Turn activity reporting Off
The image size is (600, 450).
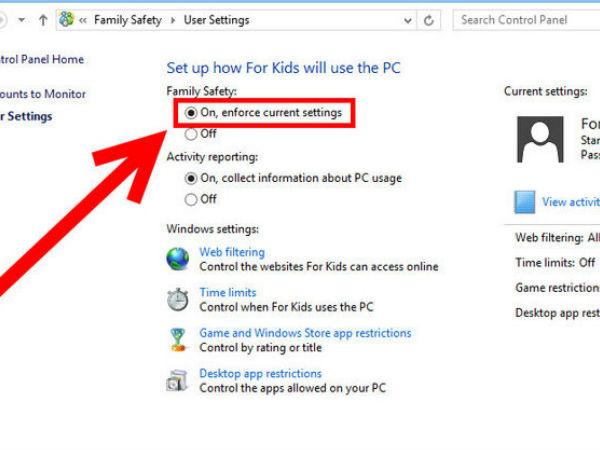(x=191, y=199)
